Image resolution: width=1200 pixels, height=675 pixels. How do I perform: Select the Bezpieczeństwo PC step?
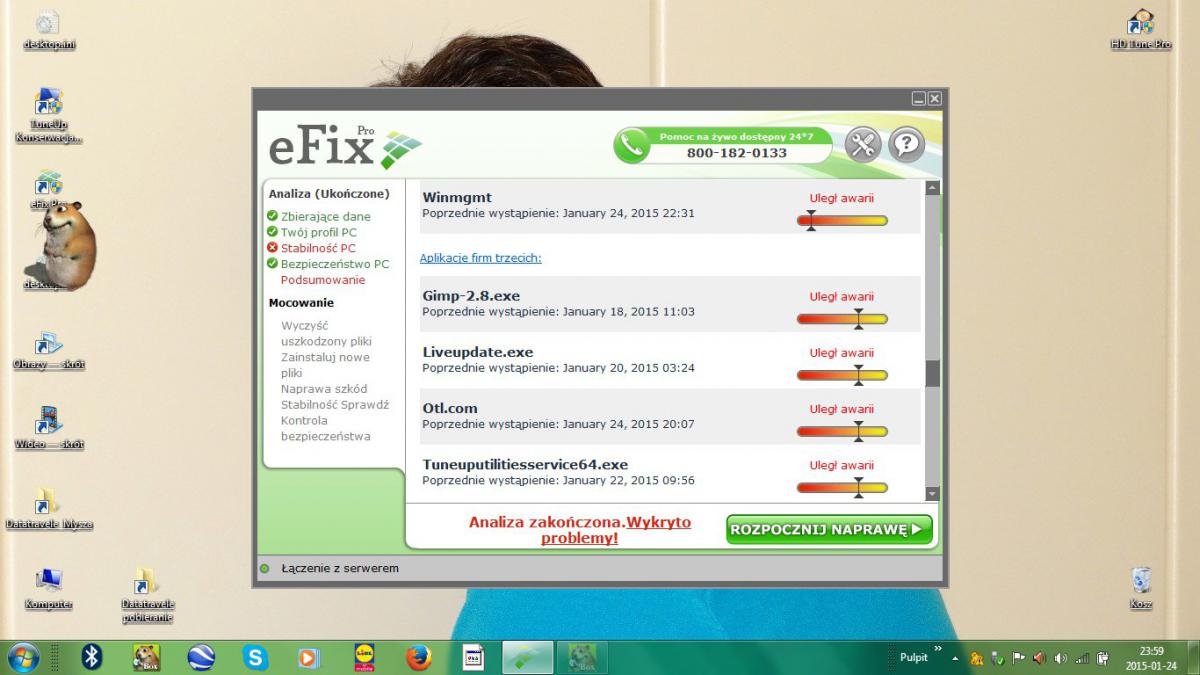tap(335, 264)
